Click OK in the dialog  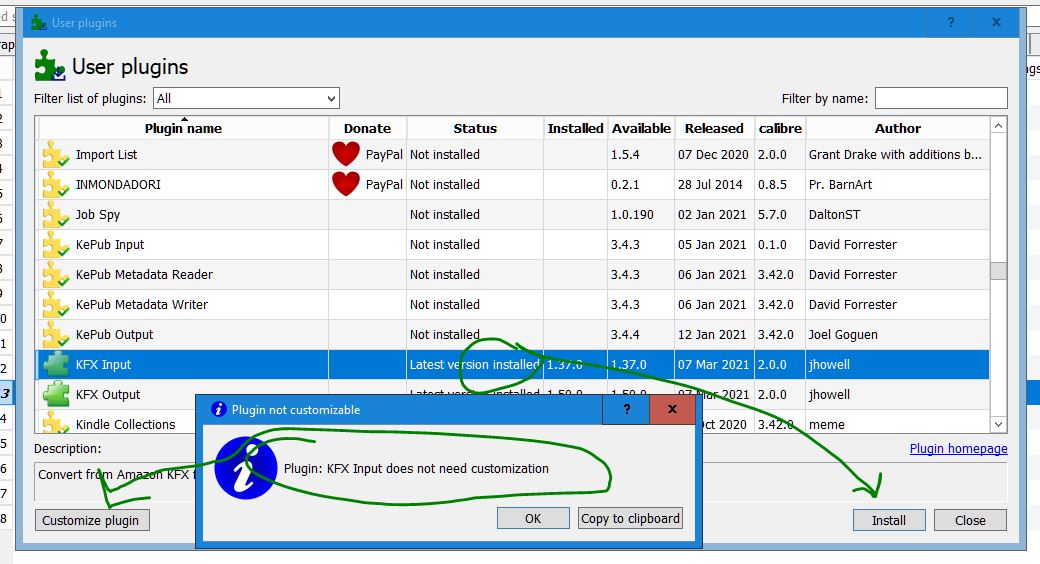tap(533, 518)
